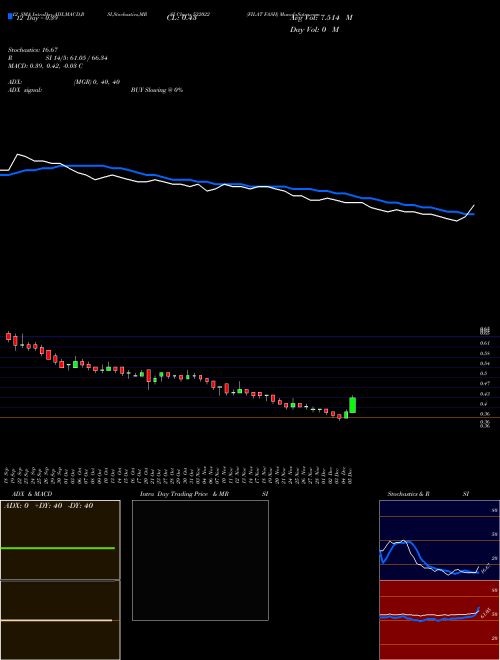Image resolution: width=500 pixels, height=660 pixels.
Task: Click the RSI 14/5 values text
Action: (x=76, y=58)
